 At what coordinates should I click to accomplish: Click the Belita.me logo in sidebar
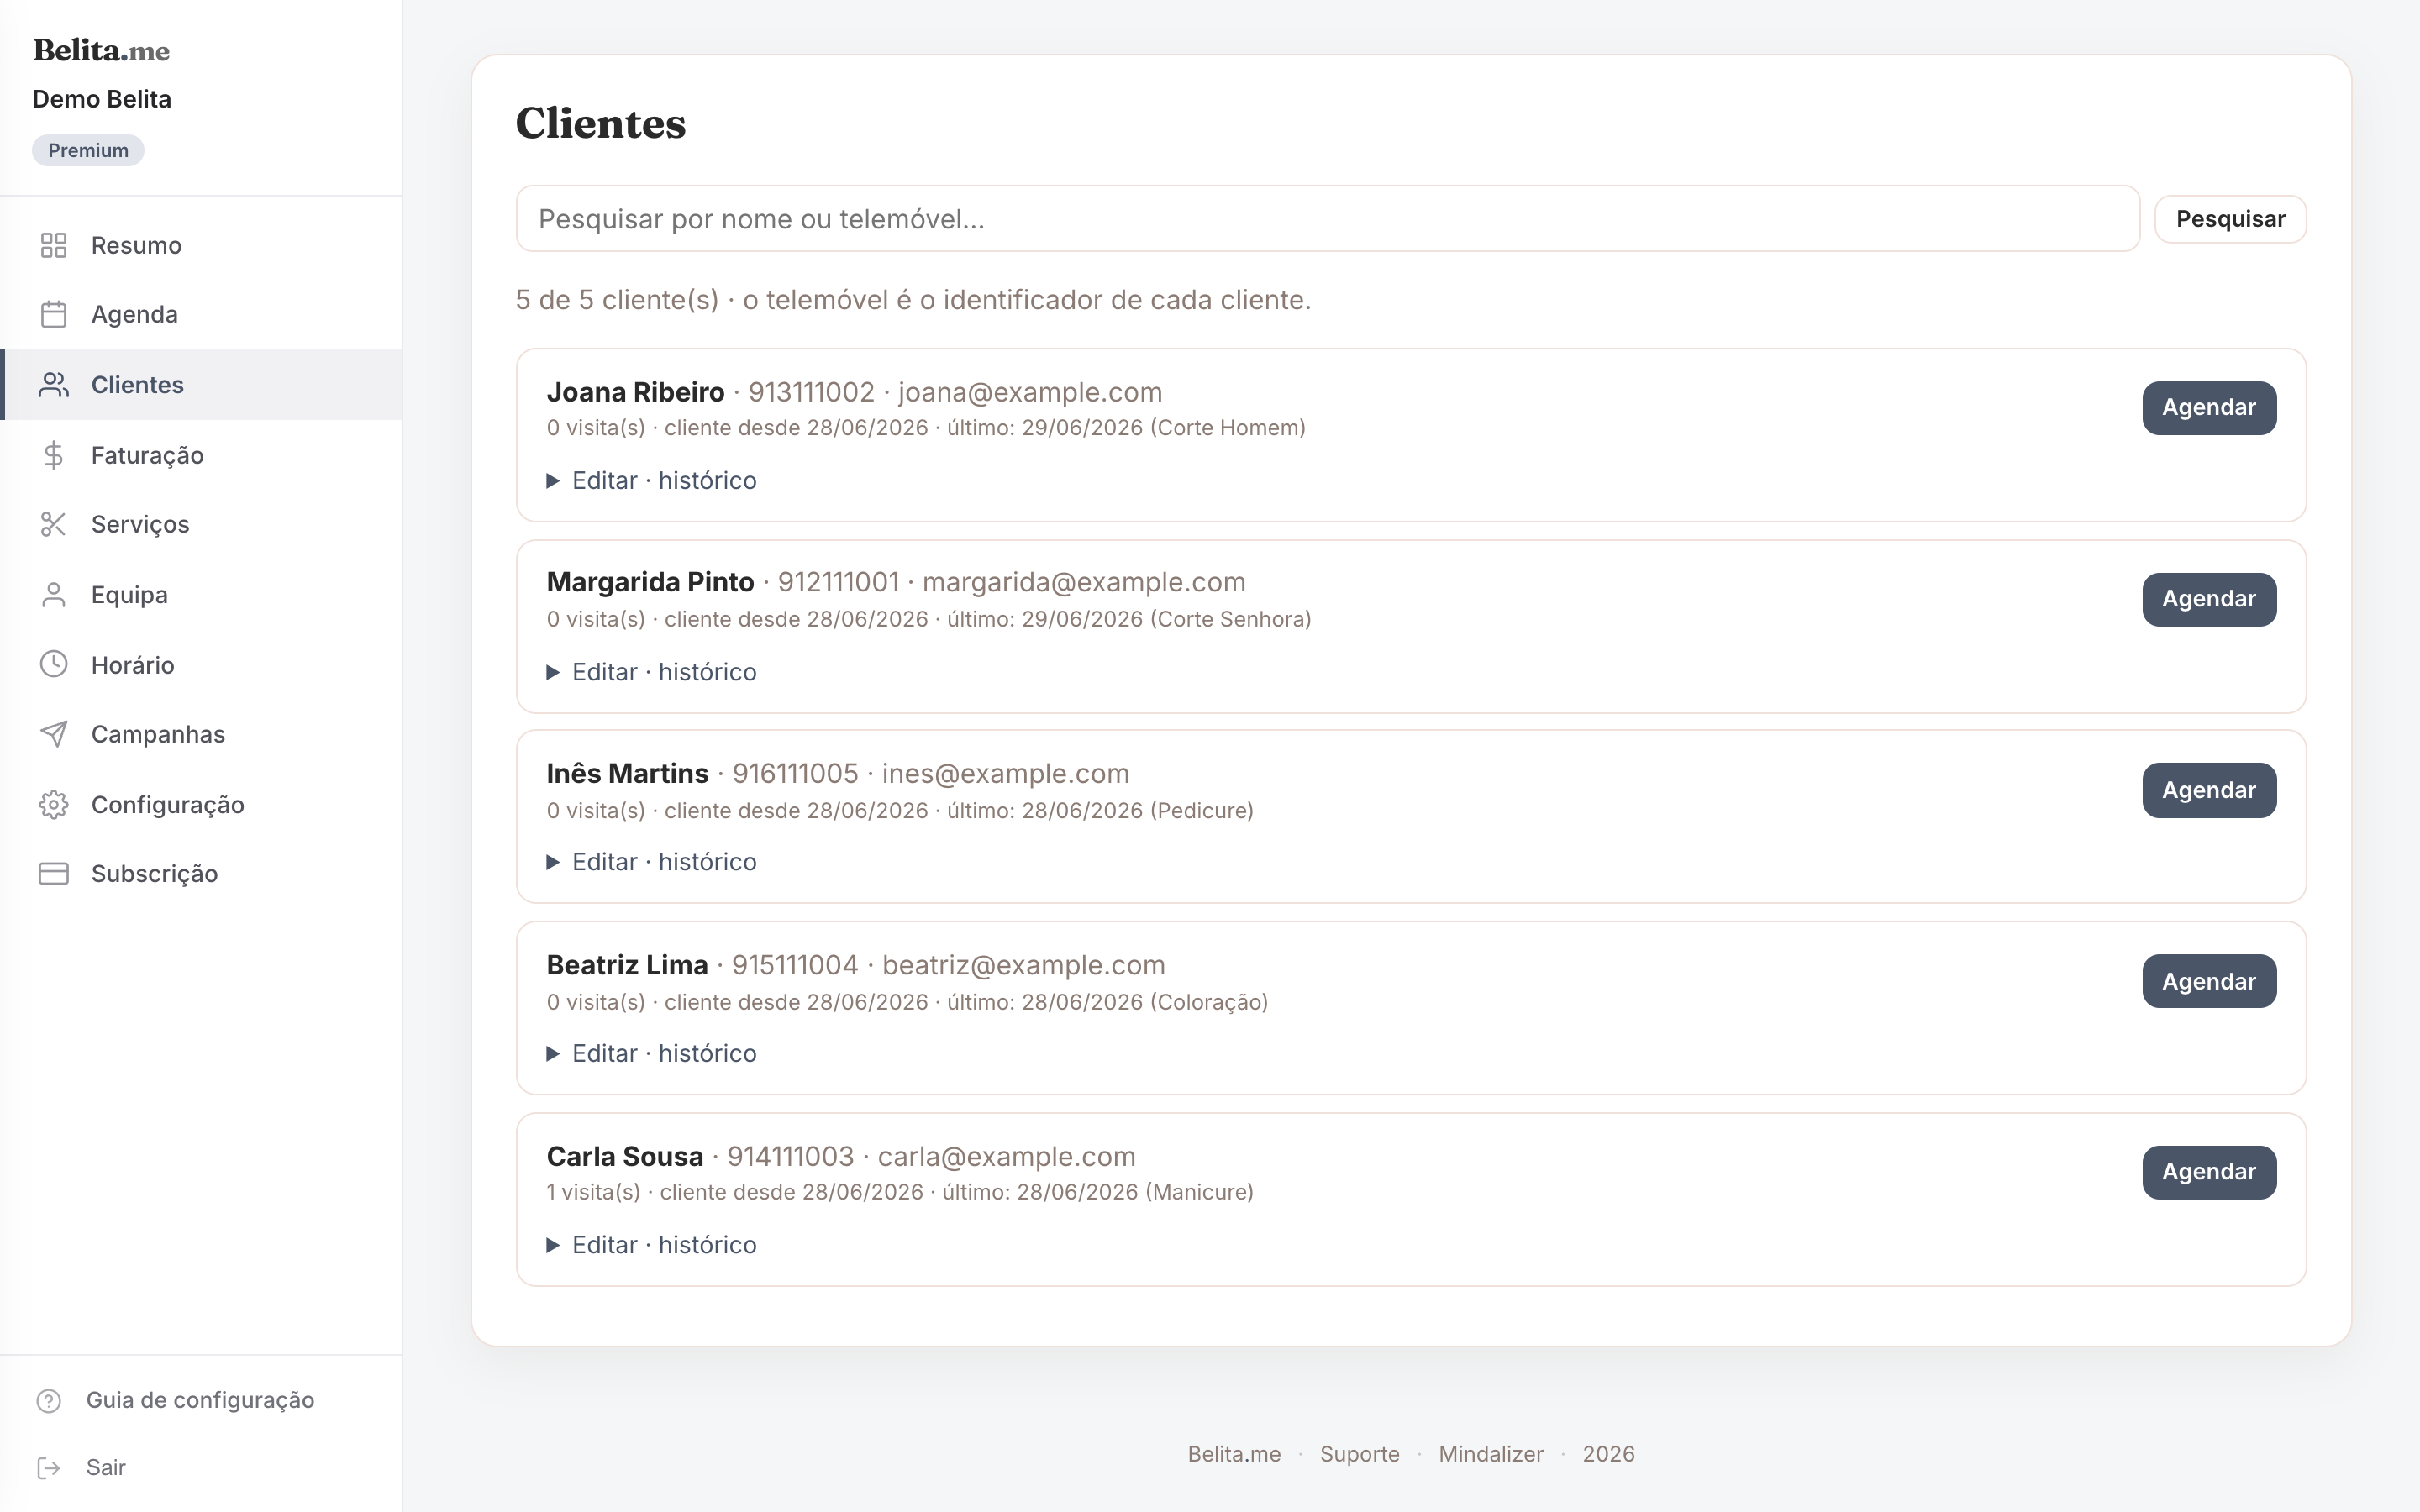click(101, 51)
